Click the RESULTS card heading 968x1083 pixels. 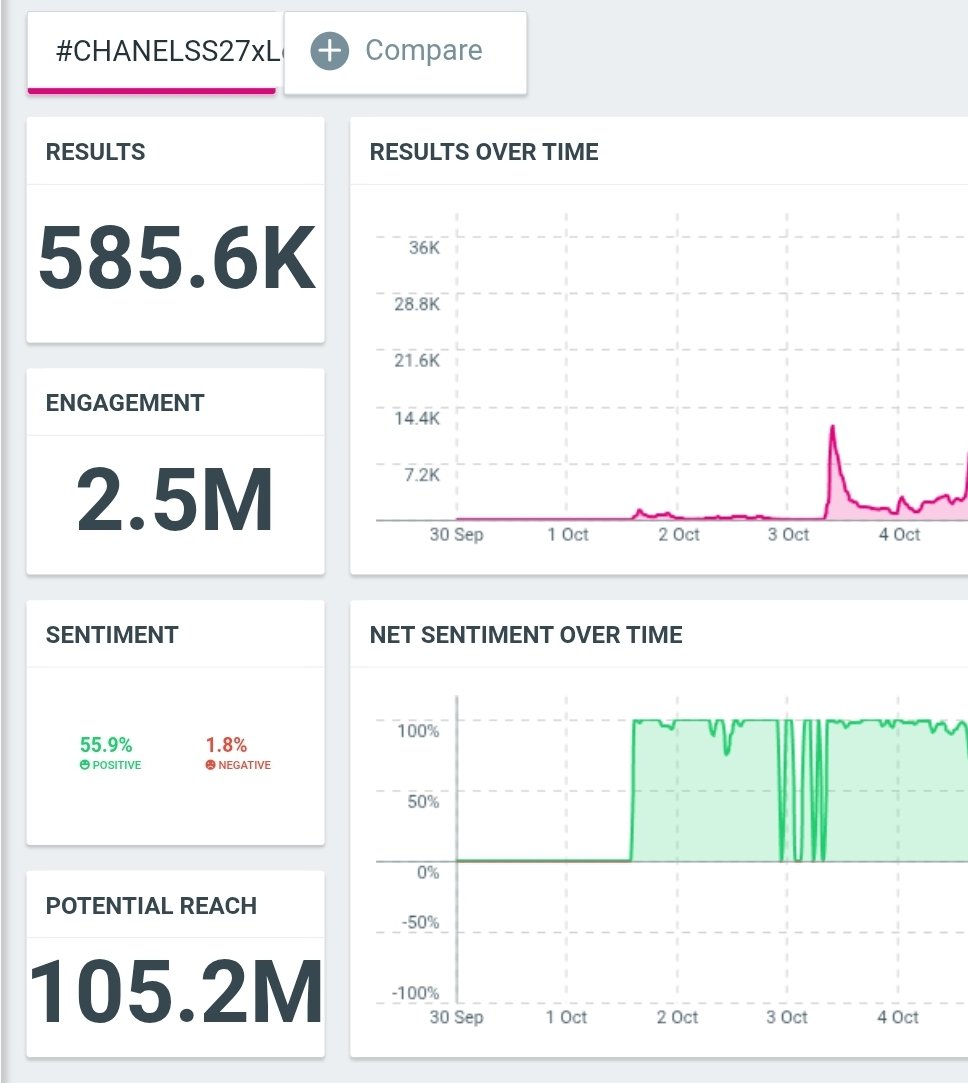click(95, 152)
